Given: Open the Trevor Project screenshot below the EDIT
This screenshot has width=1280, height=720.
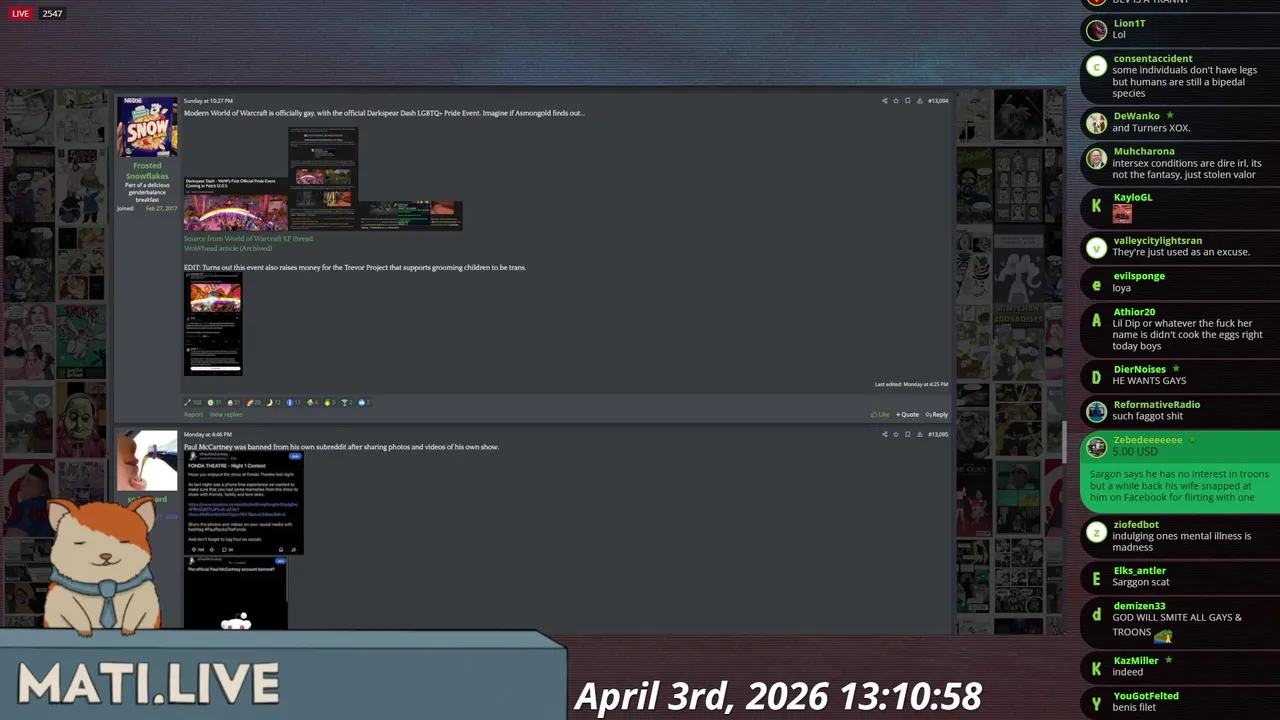Looking at the screenshot, I should coord(213,326).
